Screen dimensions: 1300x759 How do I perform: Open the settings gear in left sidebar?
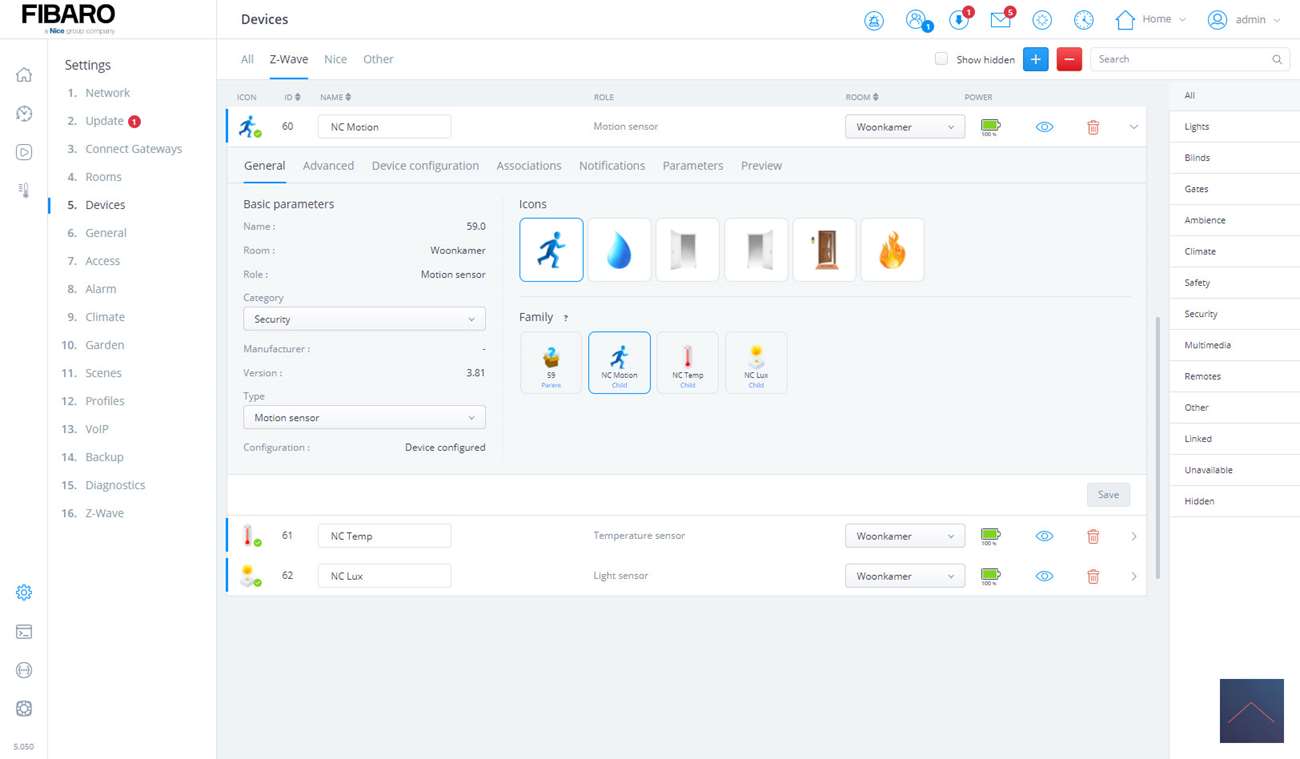(x=24, y=593)
